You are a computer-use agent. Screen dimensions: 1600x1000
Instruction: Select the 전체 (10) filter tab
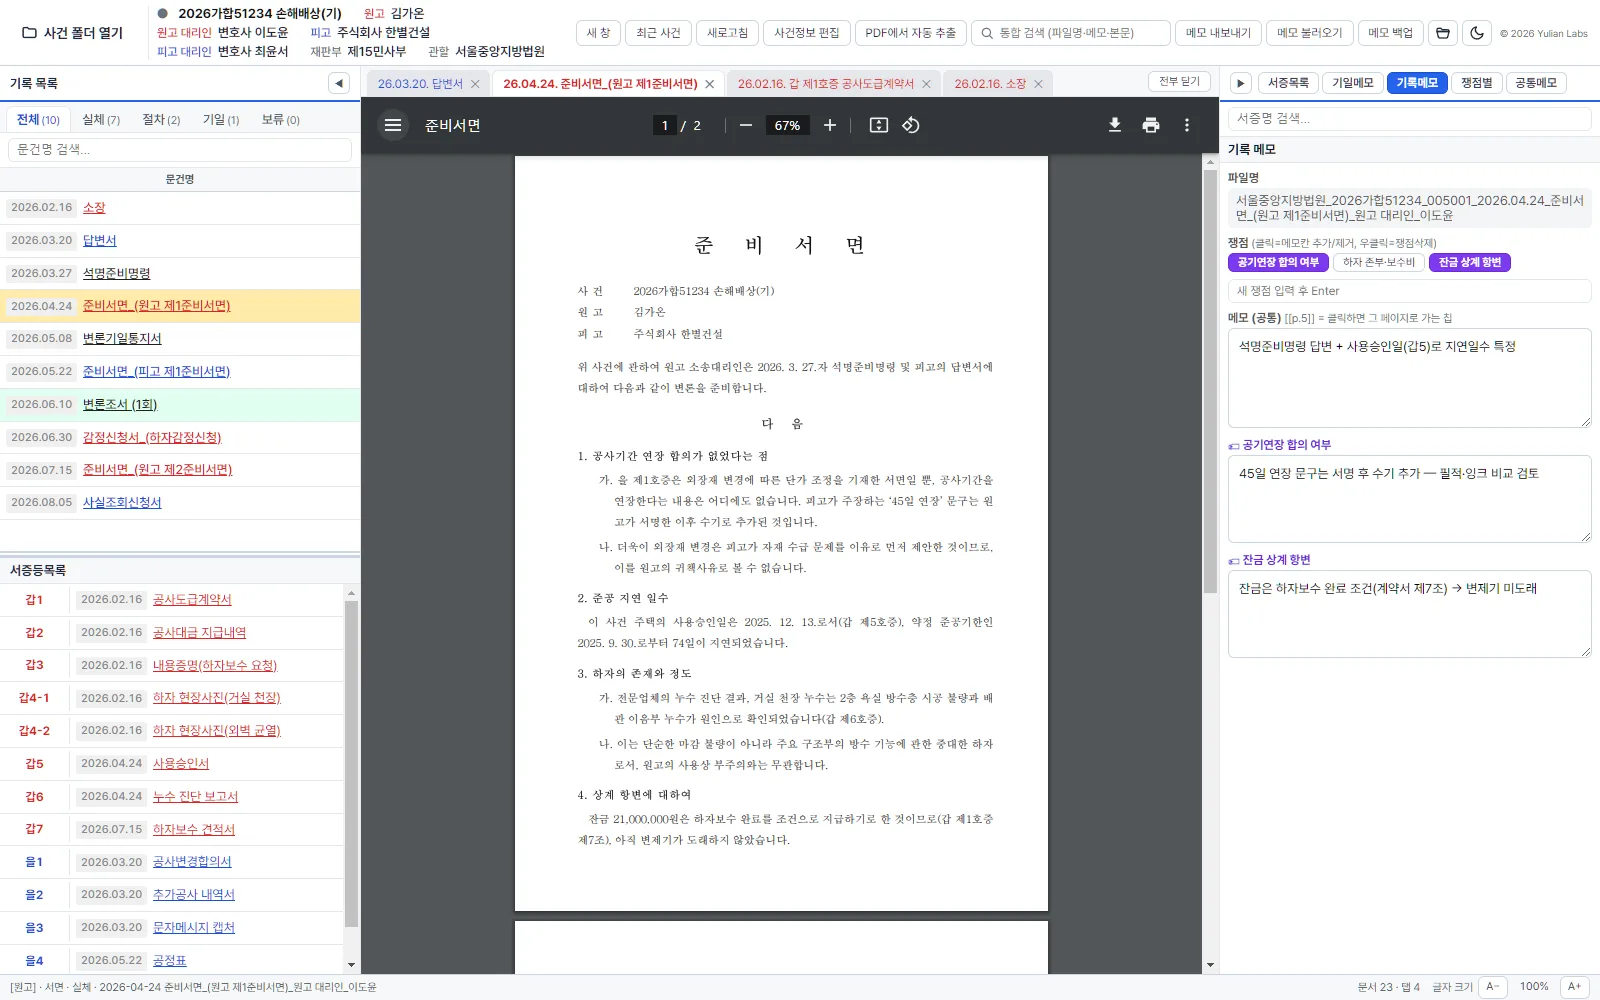tap(39, 119)
